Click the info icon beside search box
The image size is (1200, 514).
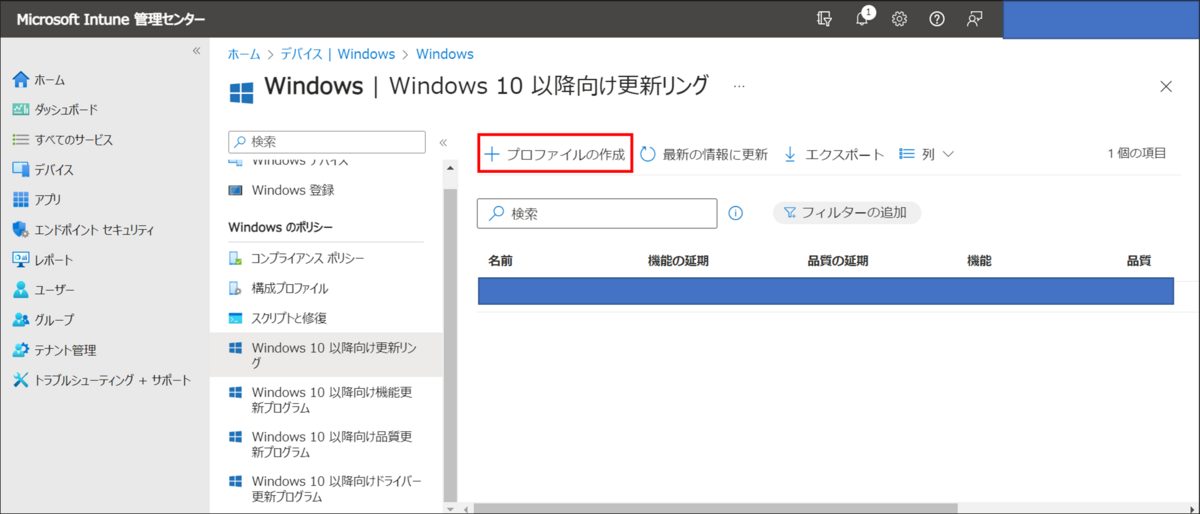736,213
